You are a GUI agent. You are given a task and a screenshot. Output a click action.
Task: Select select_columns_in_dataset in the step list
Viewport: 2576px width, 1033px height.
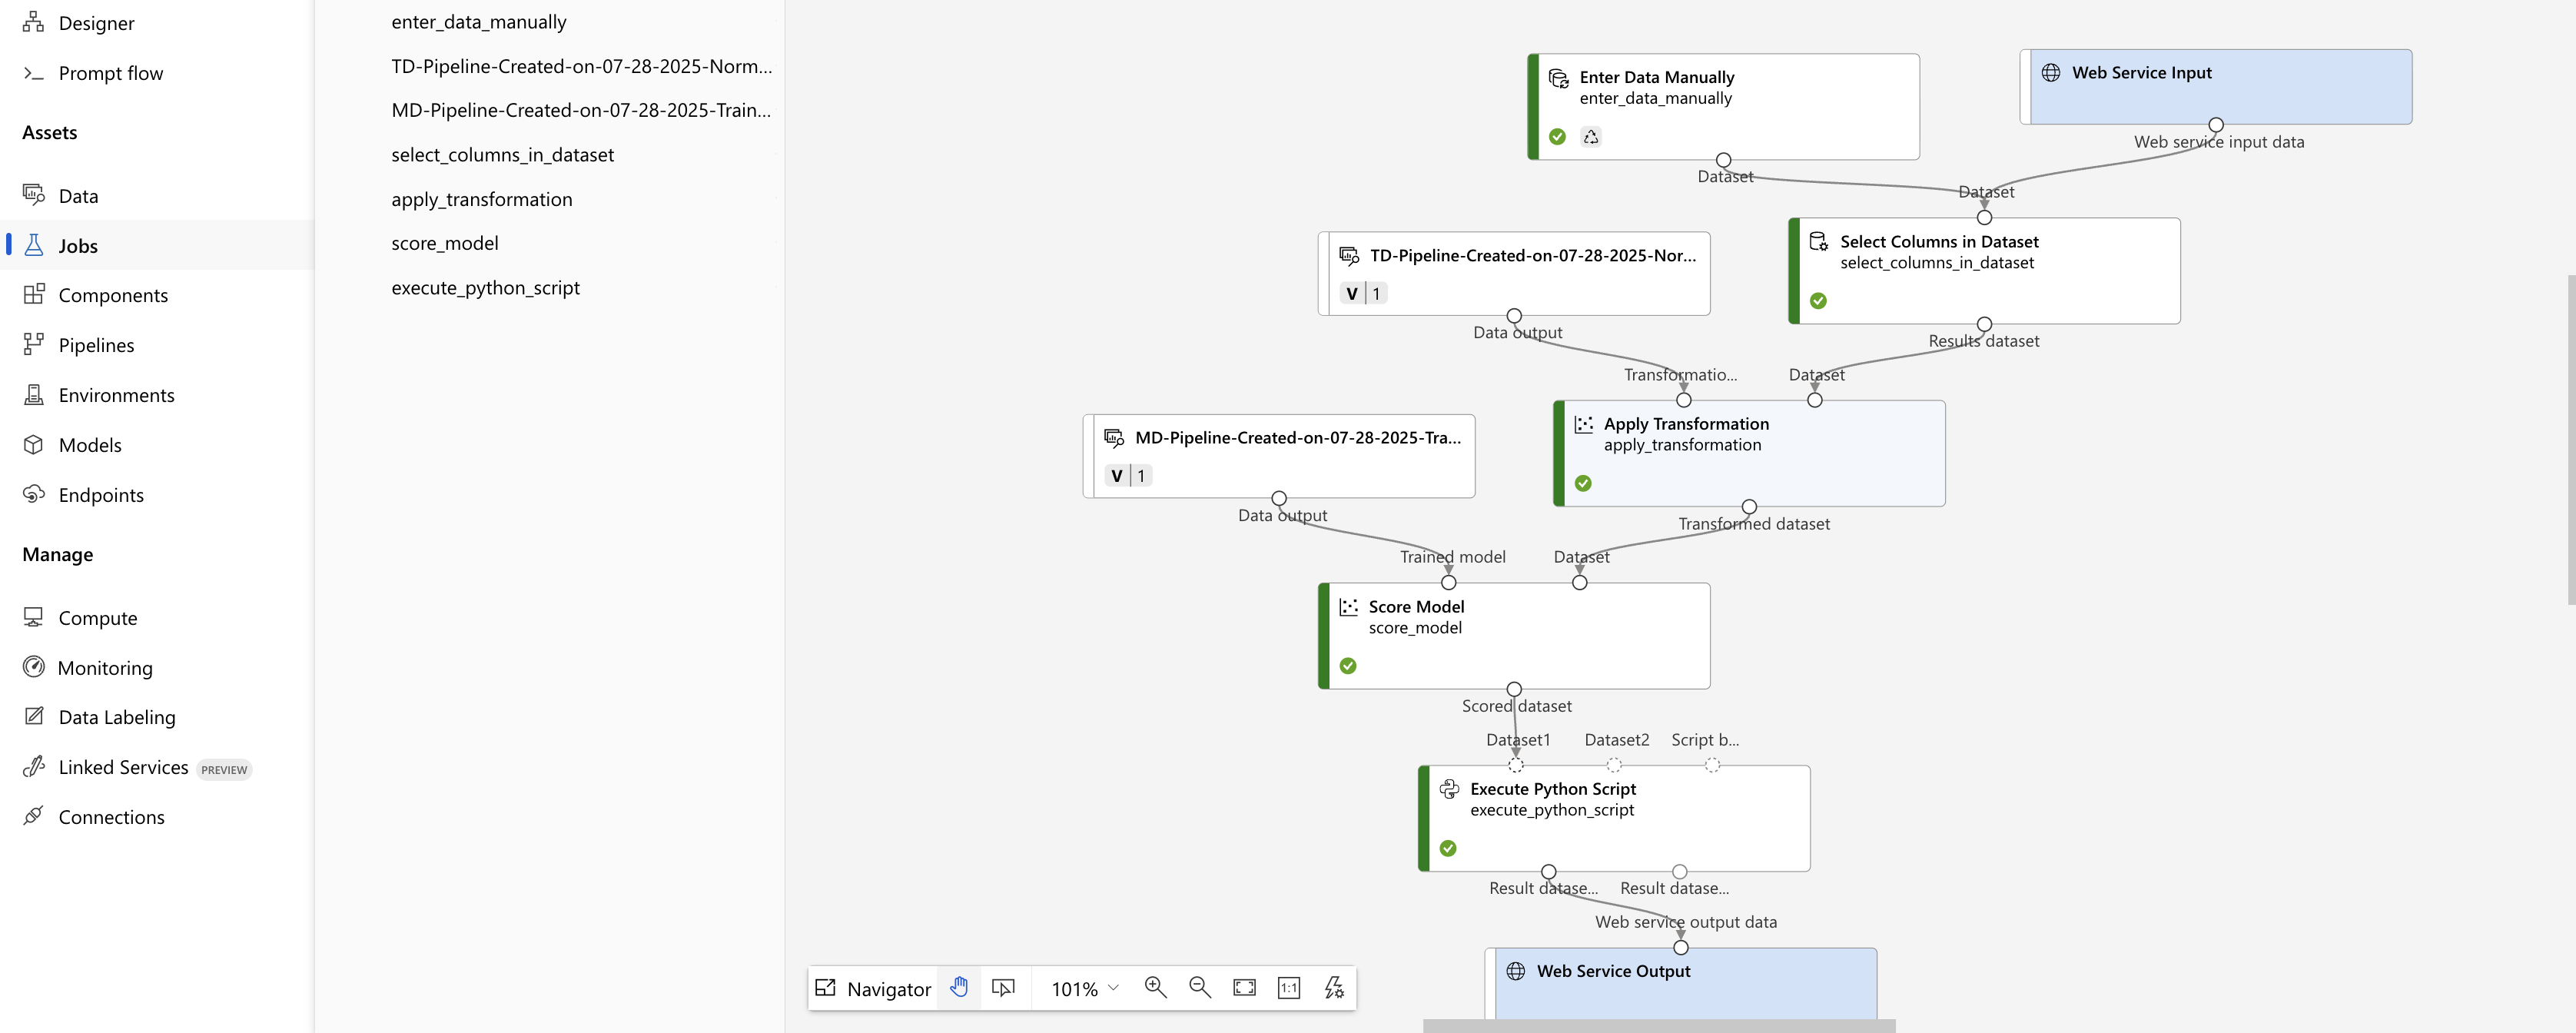pyautogui.click(x=502, y=155)
